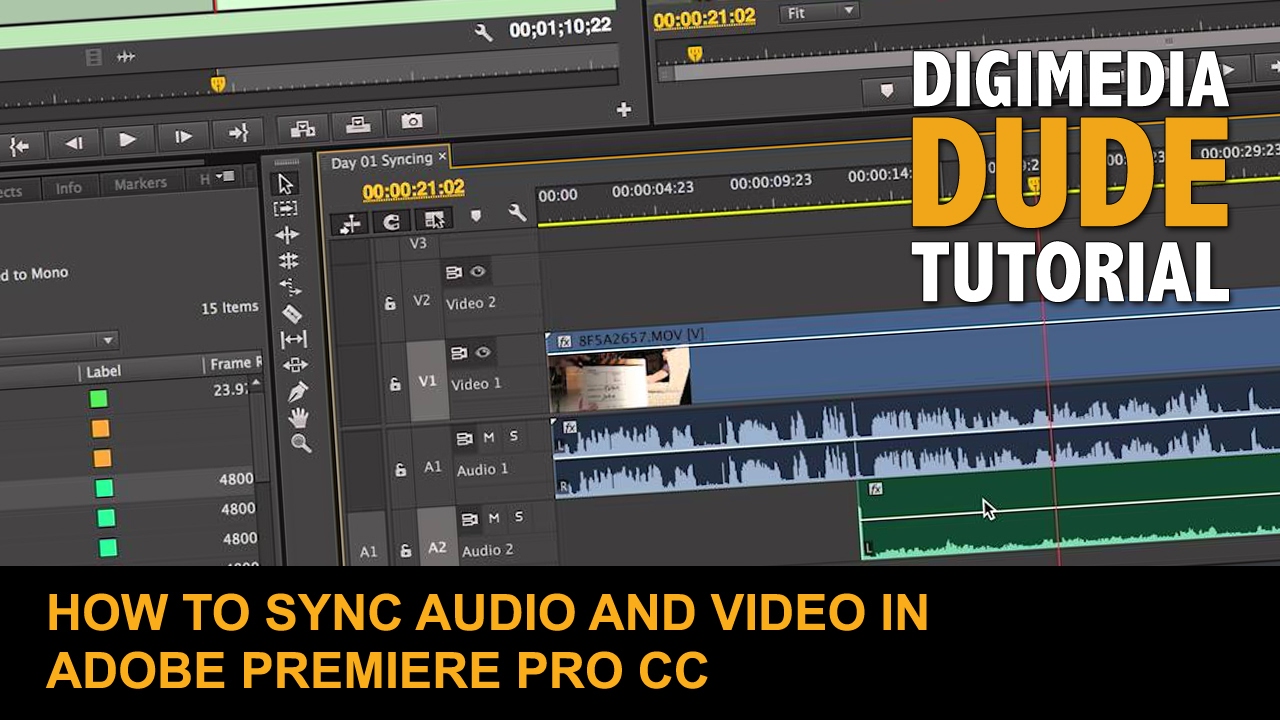Image resolution: width=1280 pixels, height=720 pixels.
Task: Toggle sync lock on Audio 1 track
Action: pyautogui.click(x=464, y=438)
